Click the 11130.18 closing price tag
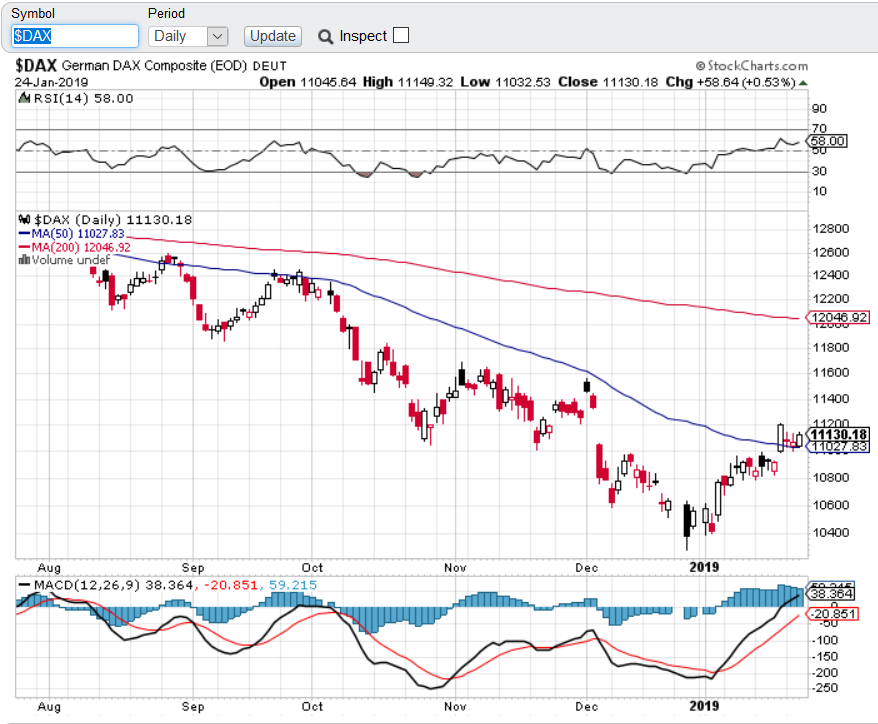The width and height of the screenshot is (878, 724). click(838, 434)
